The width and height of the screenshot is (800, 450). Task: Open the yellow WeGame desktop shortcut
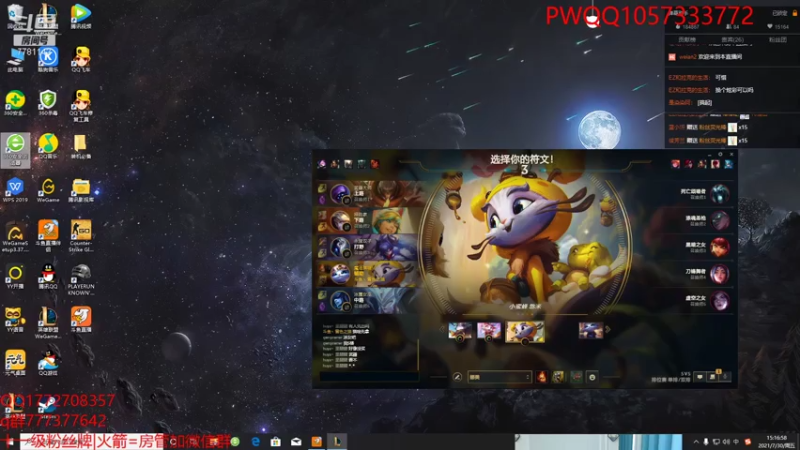(x=48, y=190)
